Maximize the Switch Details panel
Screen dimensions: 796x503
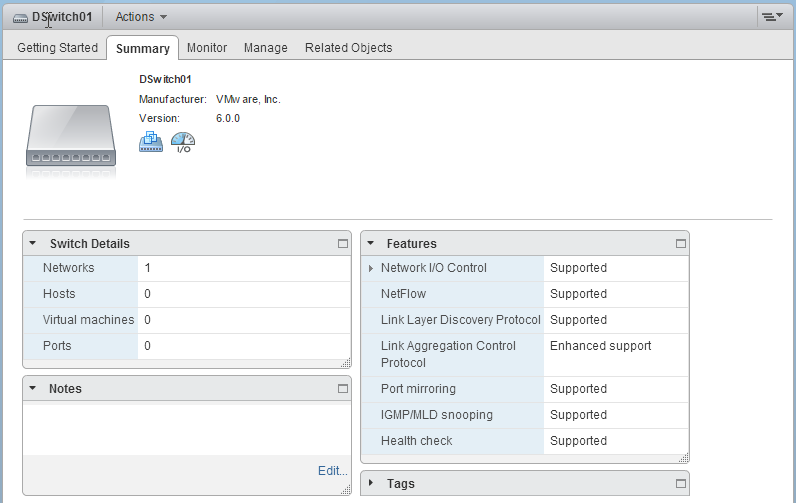point(342,243)
